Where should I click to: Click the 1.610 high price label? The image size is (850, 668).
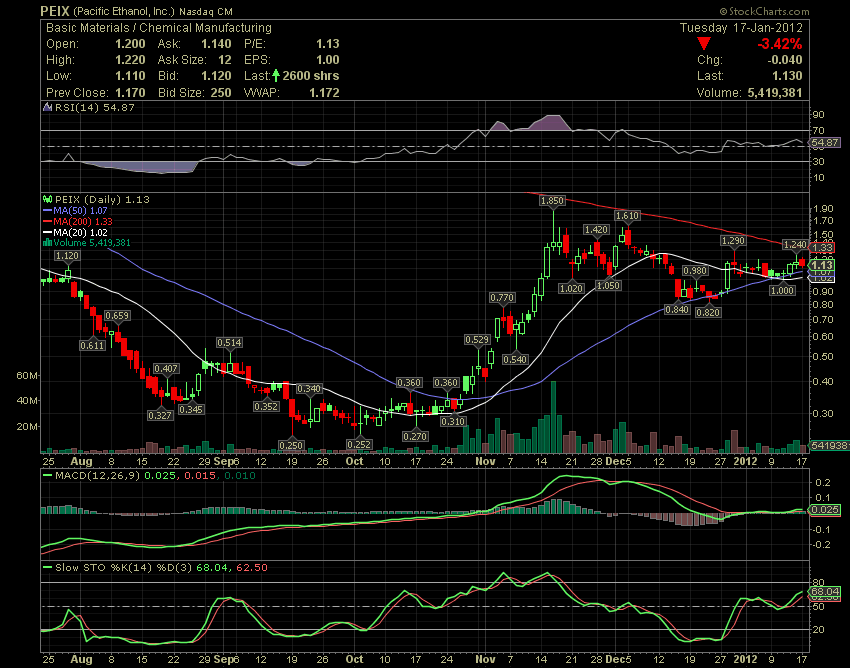(x=627, y=216)
